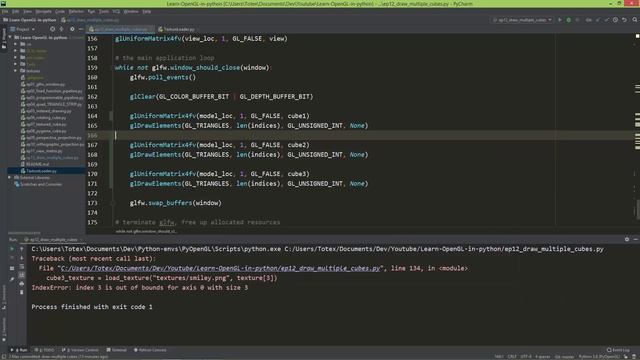Open the Window menu
Image resolution: width=640 pixels, height=360 pixels.
[131, 11]
